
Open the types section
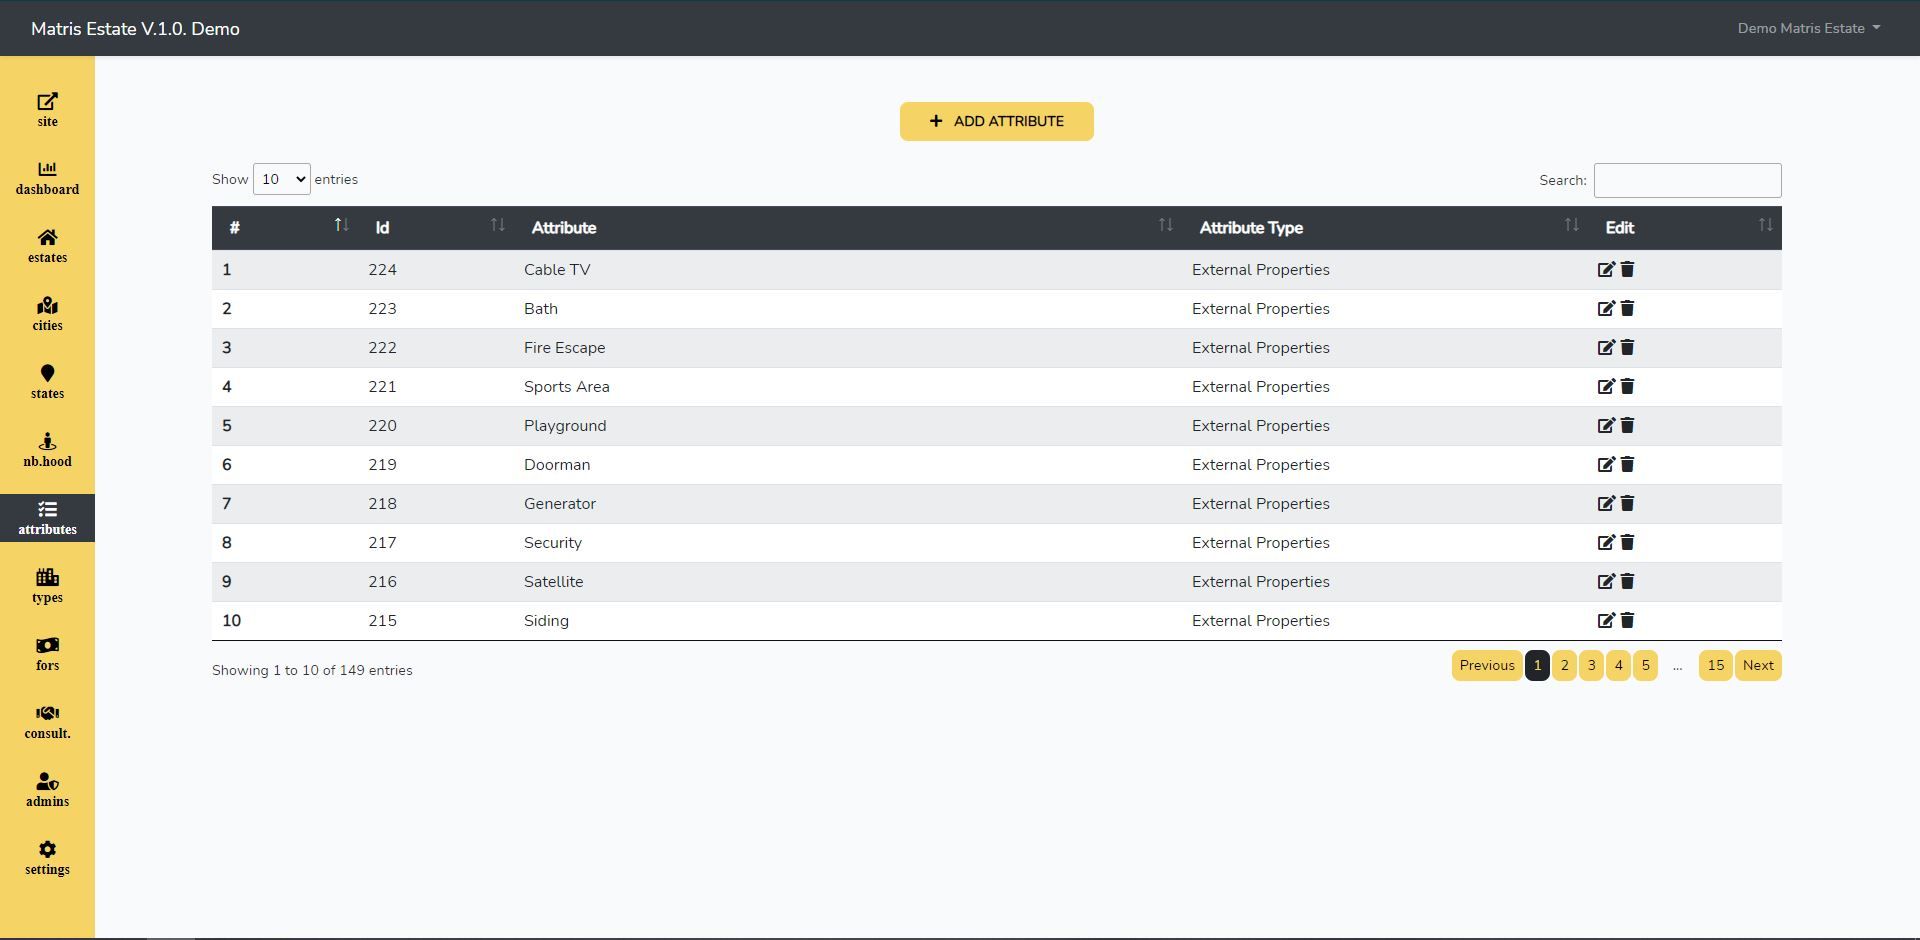pos(47,586)
